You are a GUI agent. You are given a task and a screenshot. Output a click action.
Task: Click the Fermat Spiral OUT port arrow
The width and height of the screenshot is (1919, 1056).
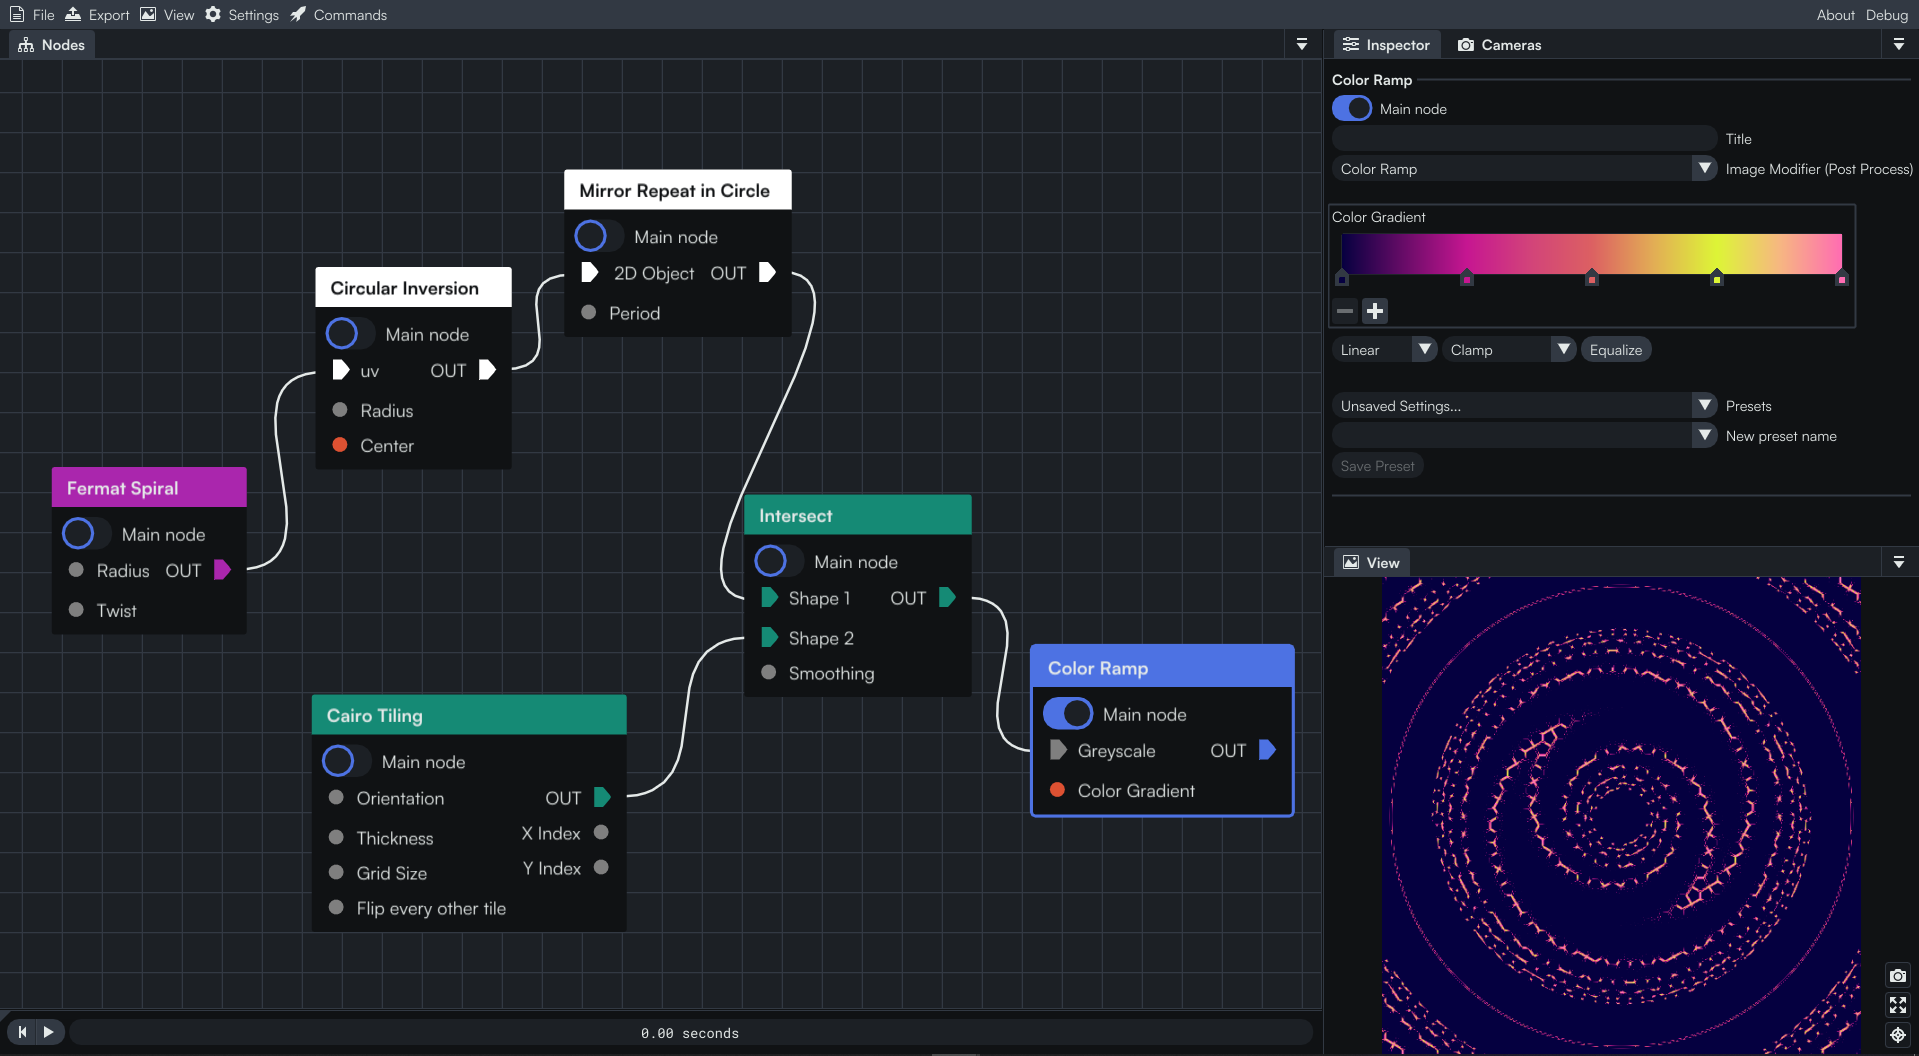[222, 570]
